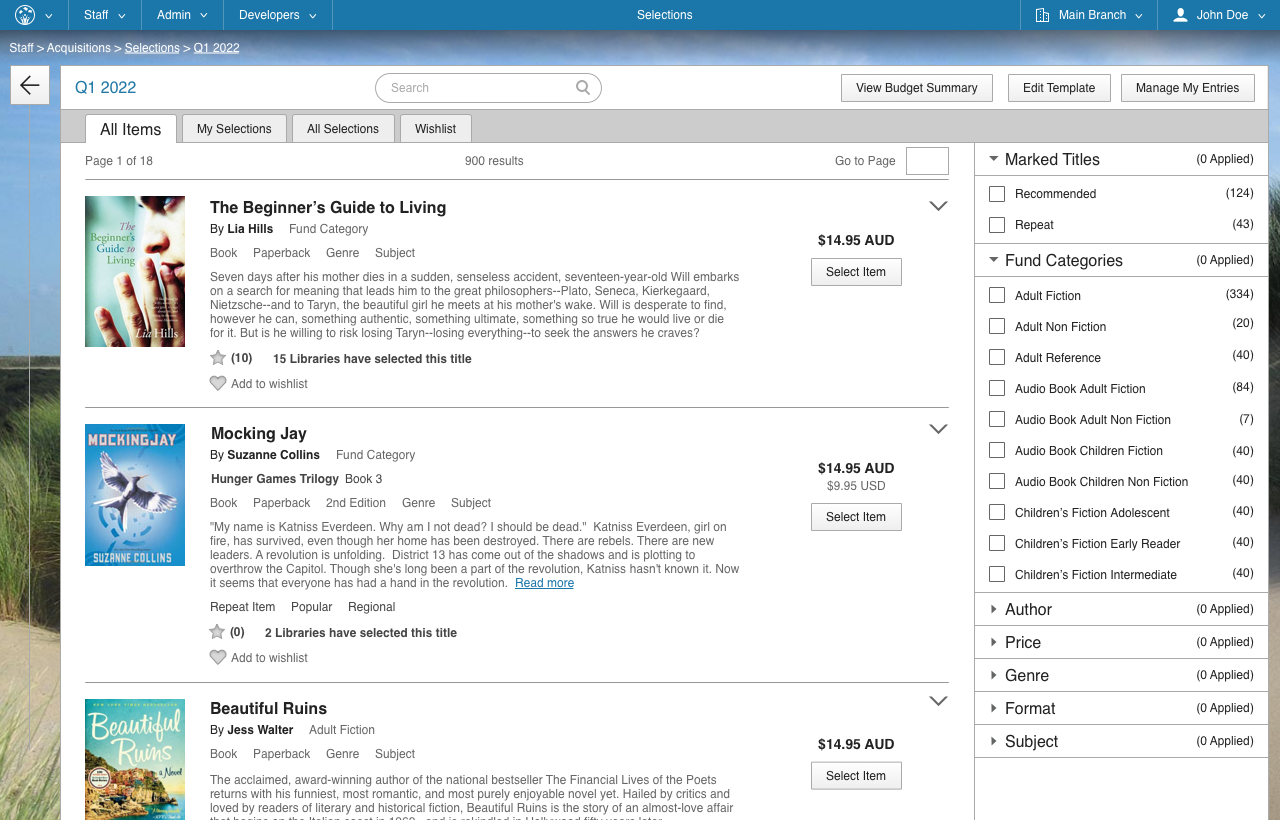Follow the Read more link
Image resolution: width=1280 pixels, height=820 pixels.
[x=544, y=583]
